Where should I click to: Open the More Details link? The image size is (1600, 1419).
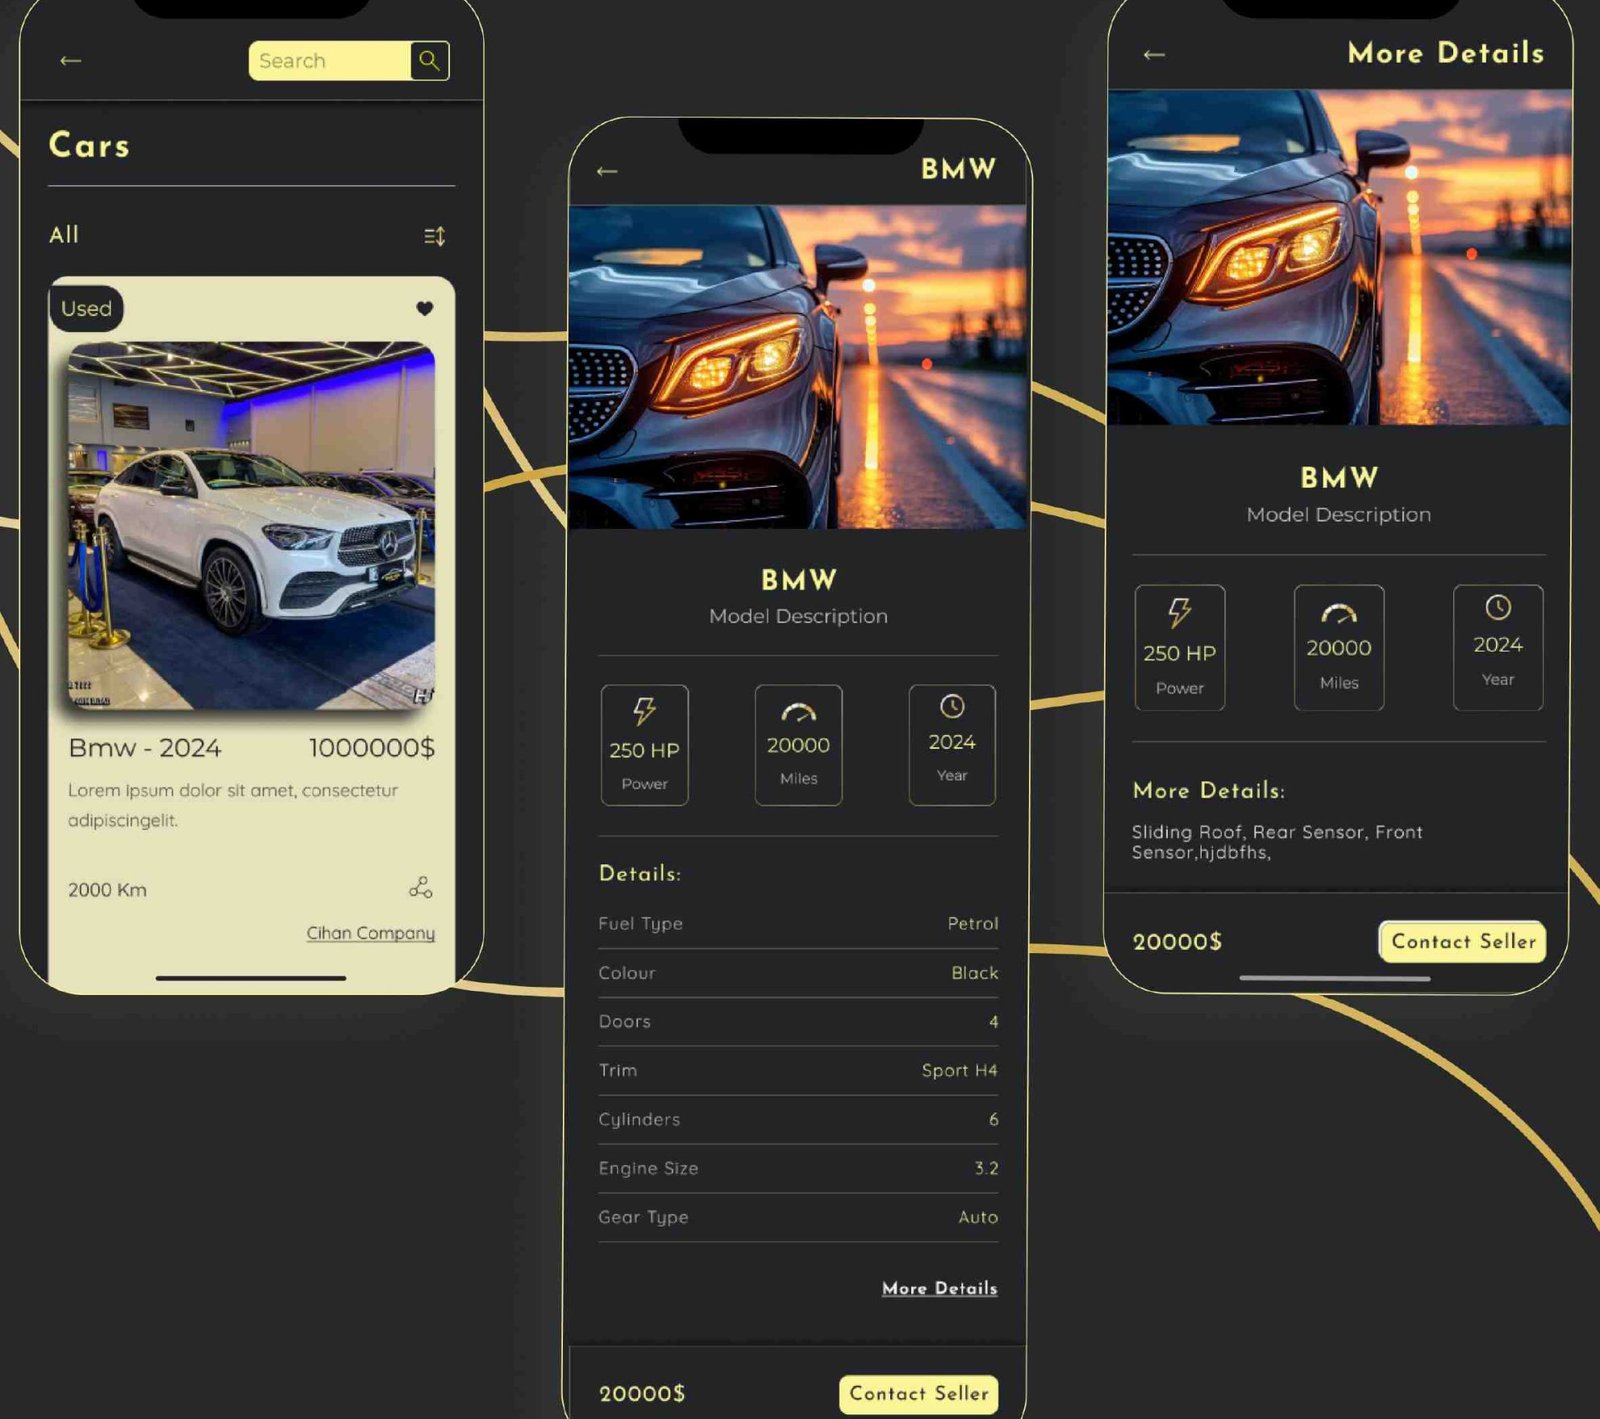click(940, 1288)
